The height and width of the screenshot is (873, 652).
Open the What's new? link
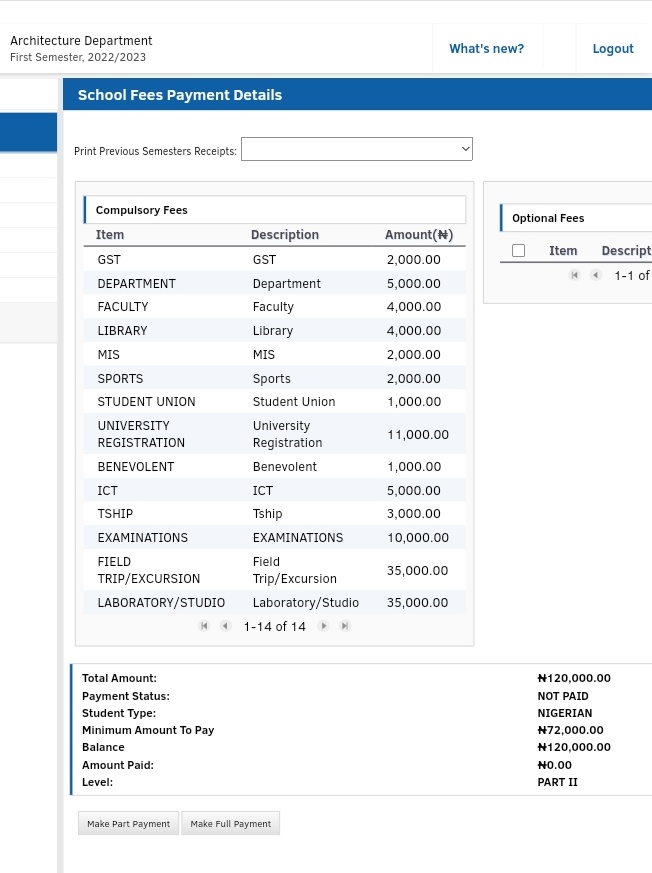click(487, 48)
